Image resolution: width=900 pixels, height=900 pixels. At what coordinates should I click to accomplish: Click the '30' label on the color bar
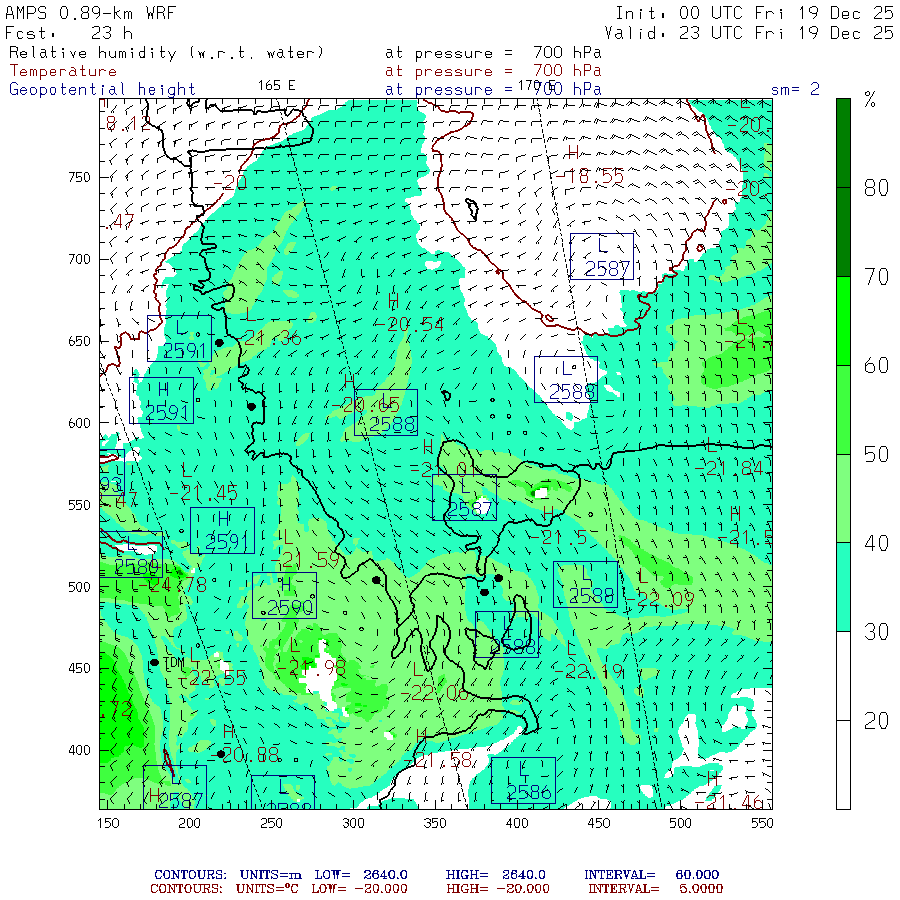click(x=876, y=632)
